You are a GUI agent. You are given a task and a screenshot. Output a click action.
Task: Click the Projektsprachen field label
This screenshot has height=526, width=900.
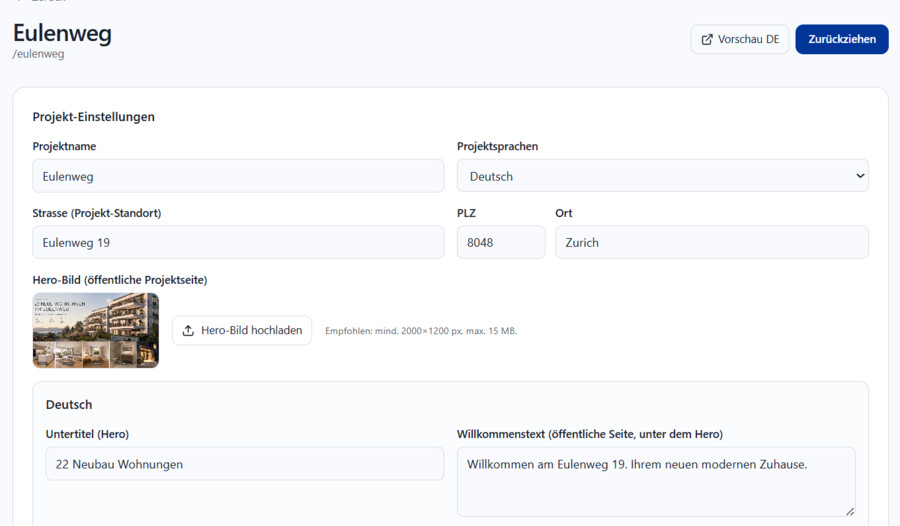498,146
